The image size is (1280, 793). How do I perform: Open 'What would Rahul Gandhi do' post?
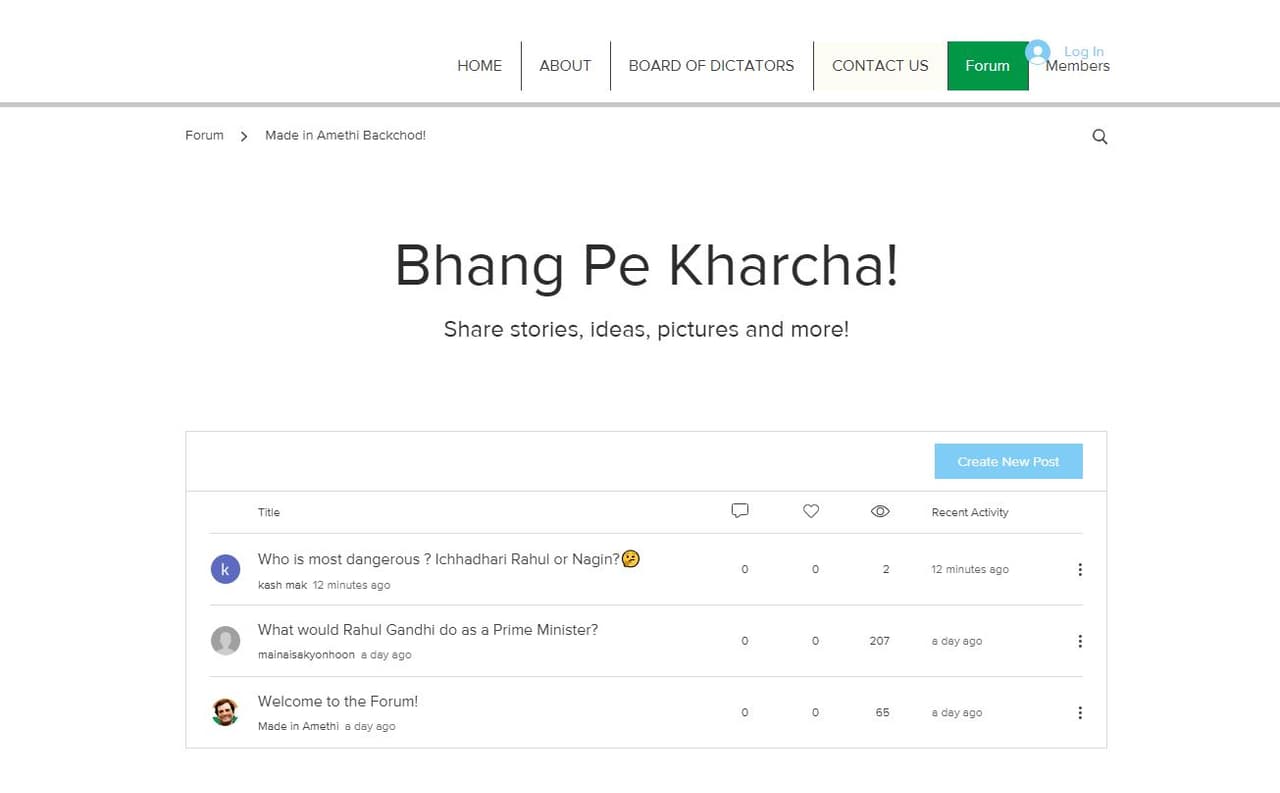(x=427, y=630)
